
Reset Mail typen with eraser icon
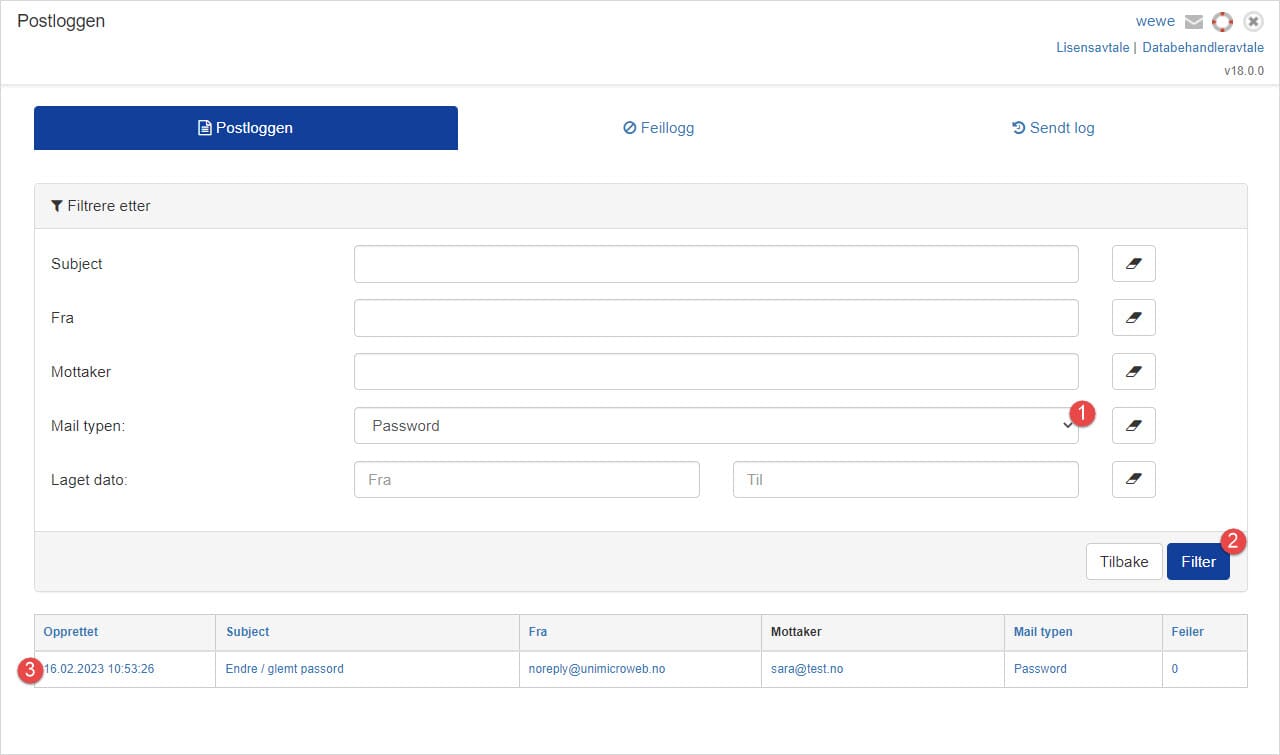[1133, 426]
